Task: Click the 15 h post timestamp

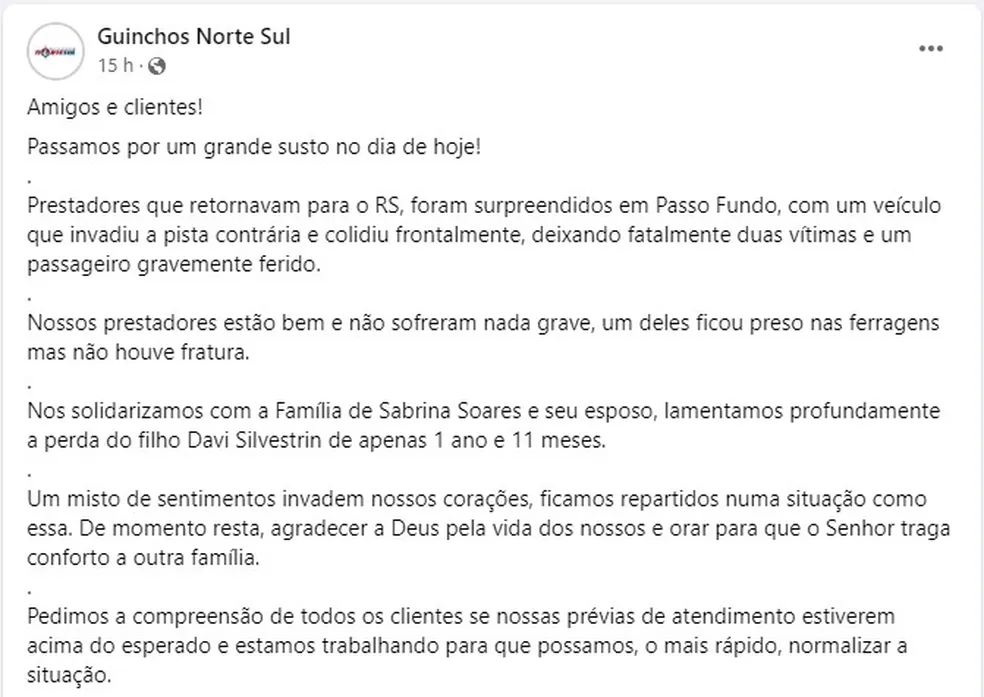Action: pos(115,65)
